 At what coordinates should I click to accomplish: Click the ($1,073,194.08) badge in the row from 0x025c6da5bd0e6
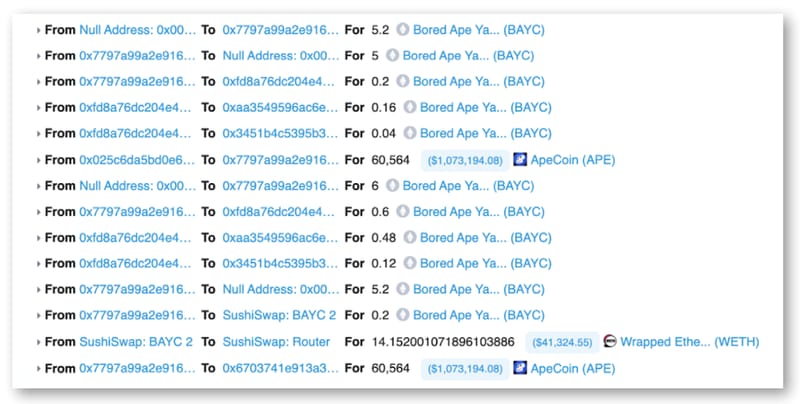[465, 161]
